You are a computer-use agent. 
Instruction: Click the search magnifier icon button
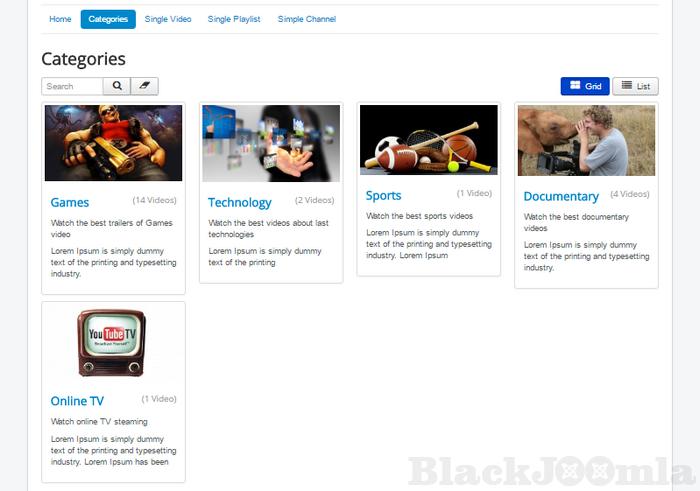pyautogui.click(x=117, y=86)
